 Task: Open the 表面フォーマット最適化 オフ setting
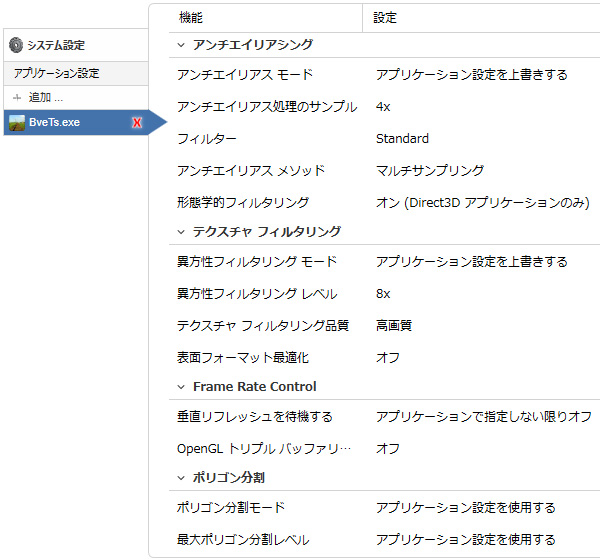click(388, 358)
